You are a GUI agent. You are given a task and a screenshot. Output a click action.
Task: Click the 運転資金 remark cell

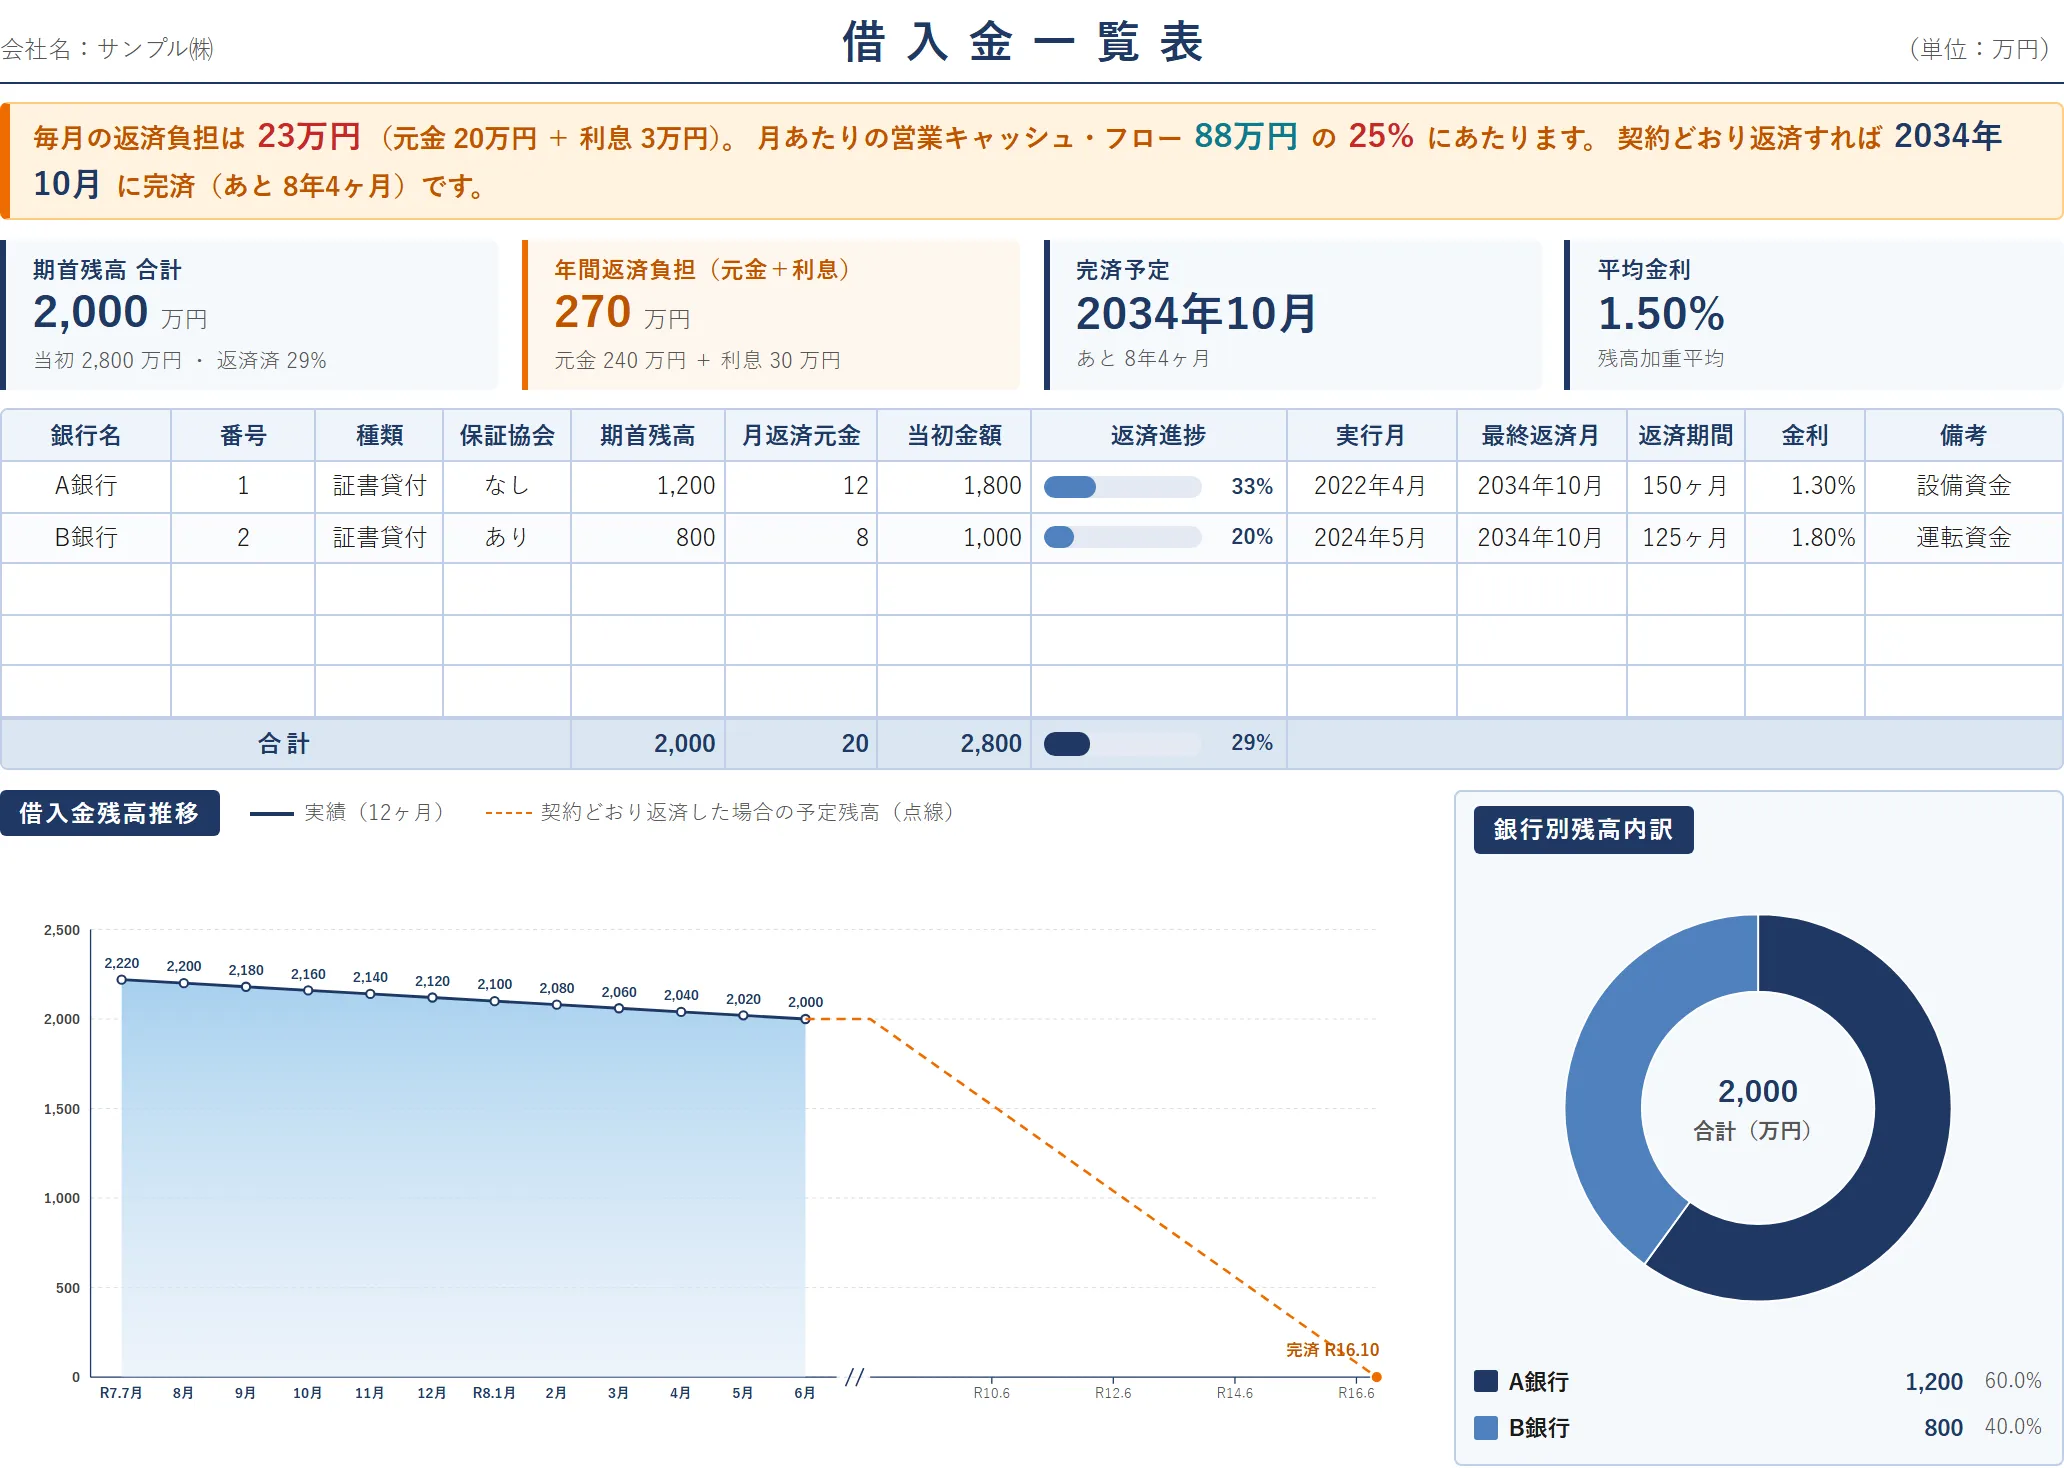1963,538
